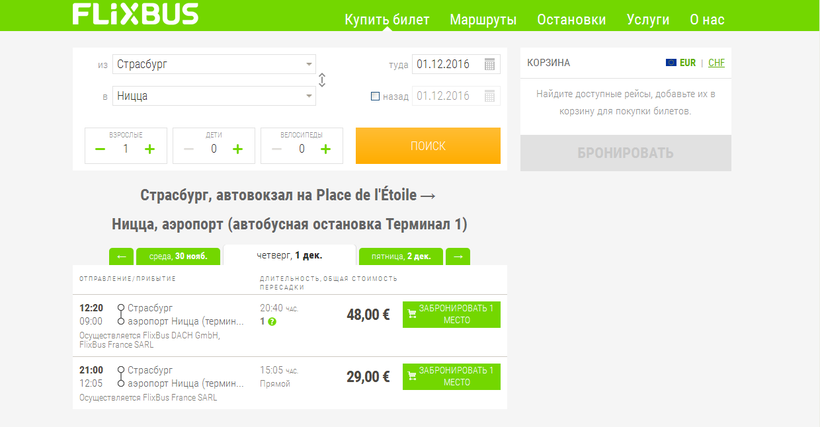Click the EUR flag icon
This screenshot has width=820, height=427.
[x=671, y=63]
